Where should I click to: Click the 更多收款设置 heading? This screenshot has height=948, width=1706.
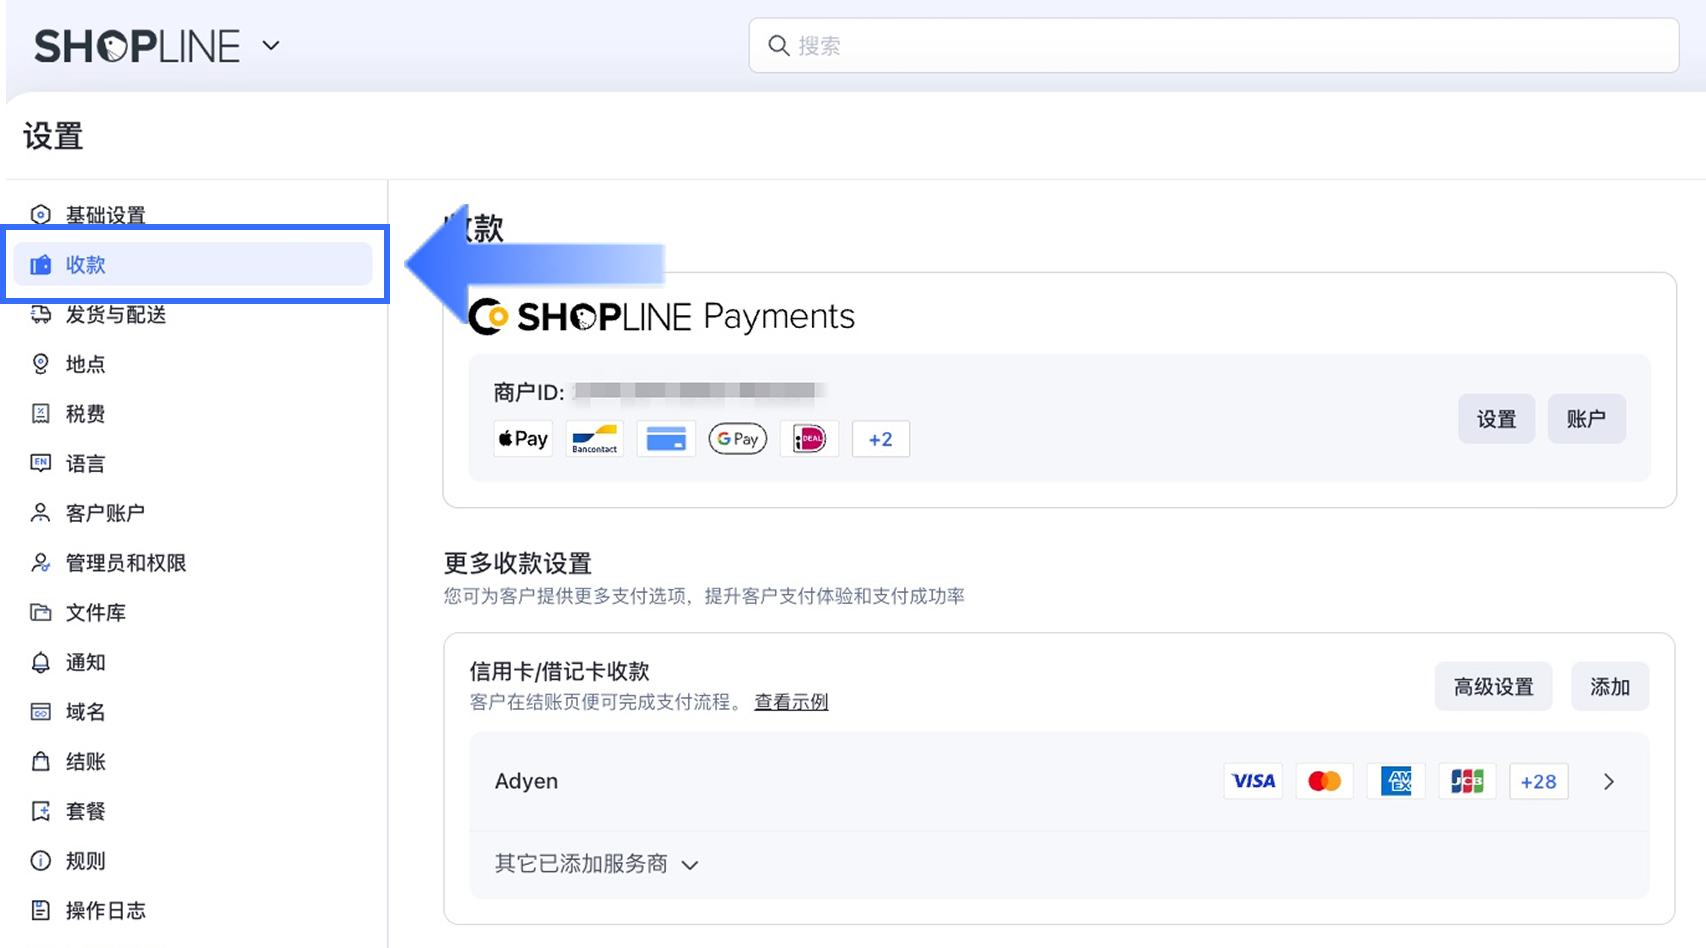click(x=518, y=563)
